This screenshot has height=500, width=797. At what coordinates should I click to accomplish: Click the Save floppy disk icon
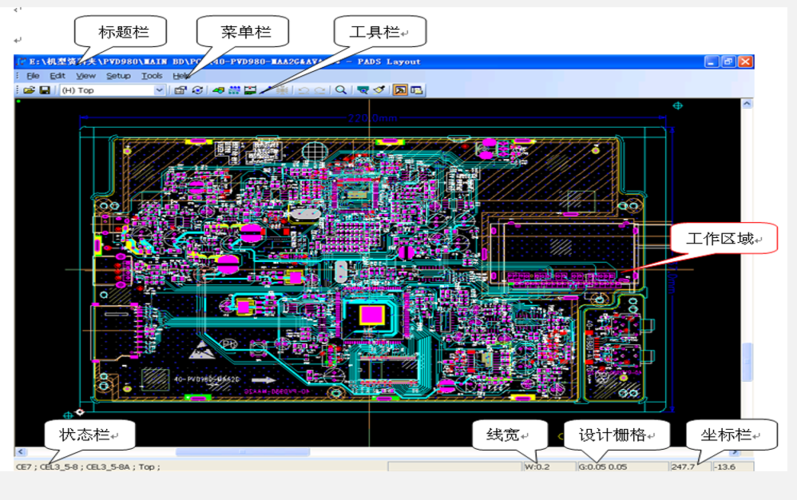coord(45,90)
